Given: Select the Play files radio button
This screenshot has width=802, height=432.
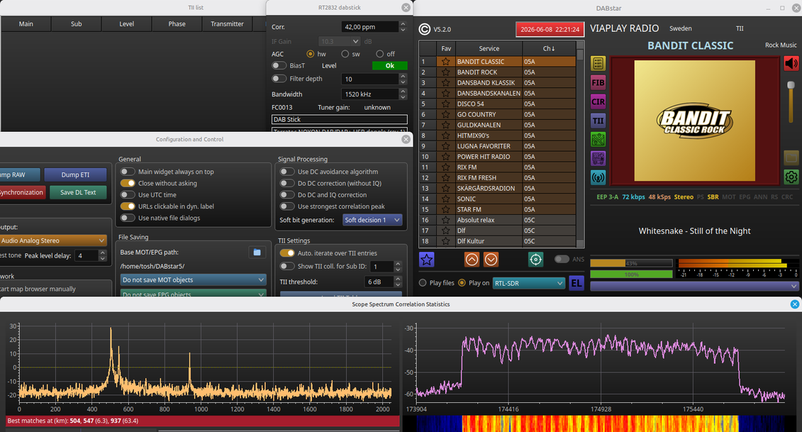Looking at the screenshot, I should coord(422,283).
